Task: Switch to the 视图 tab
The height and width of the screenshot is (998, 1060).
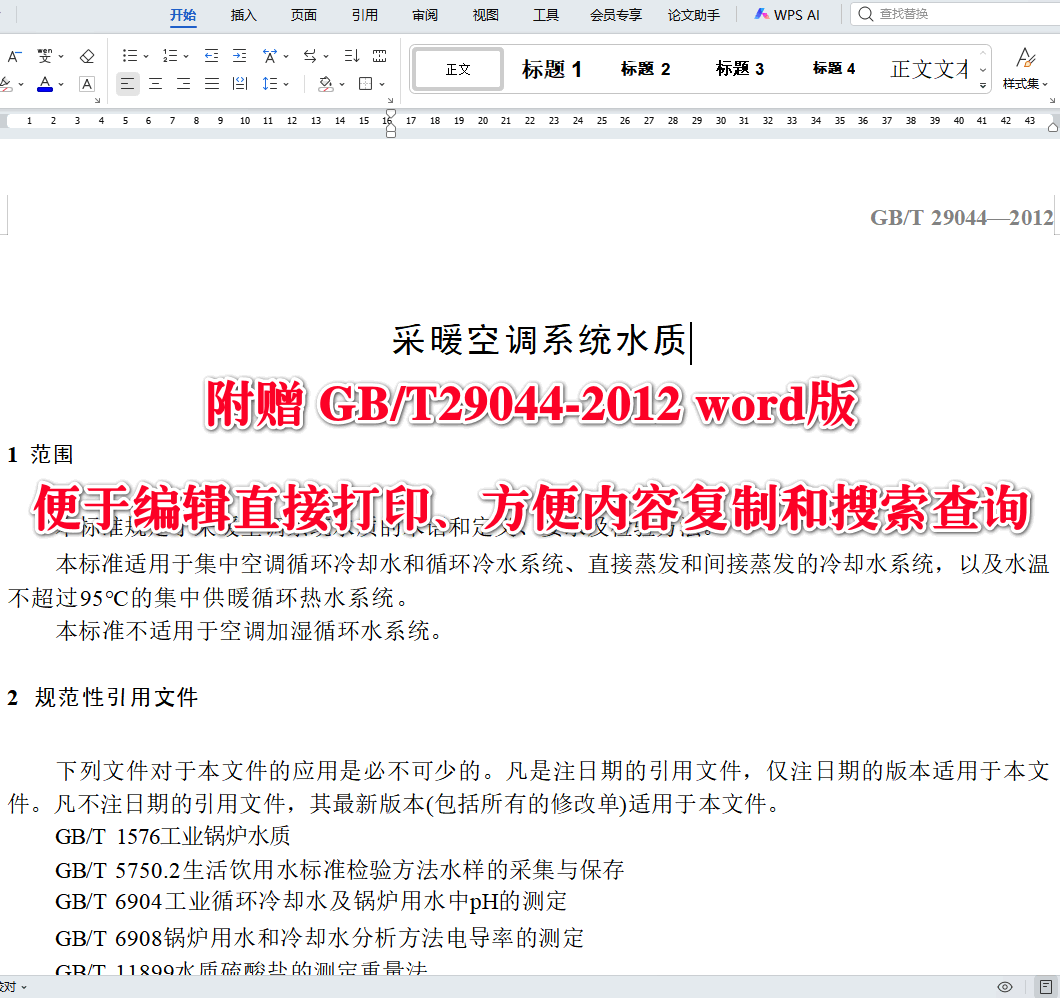Action: (x=485, y=15)
